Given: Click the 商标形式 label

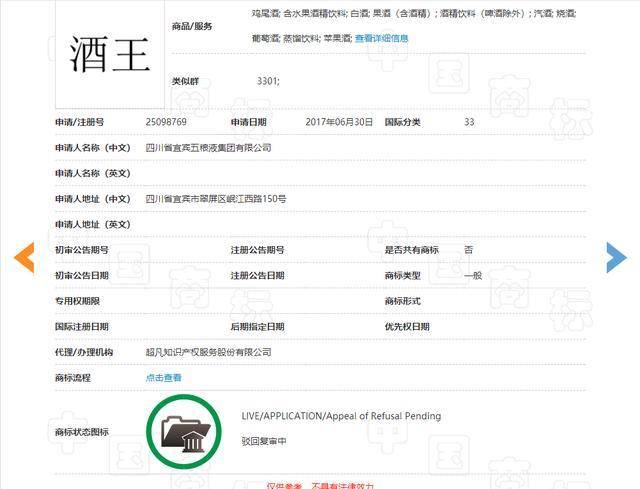Looking at the screenshot, I should click(x=402, y=301).
